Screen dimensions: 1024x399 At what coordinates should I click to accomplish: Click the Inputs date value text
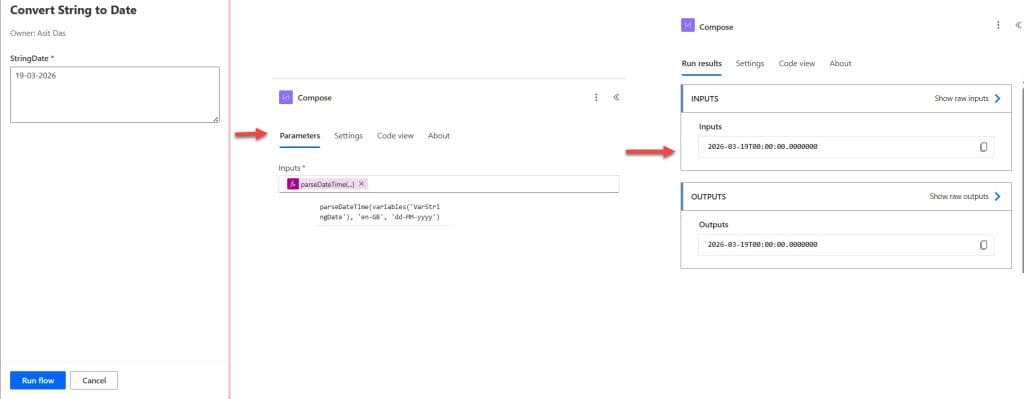[762, 147]
